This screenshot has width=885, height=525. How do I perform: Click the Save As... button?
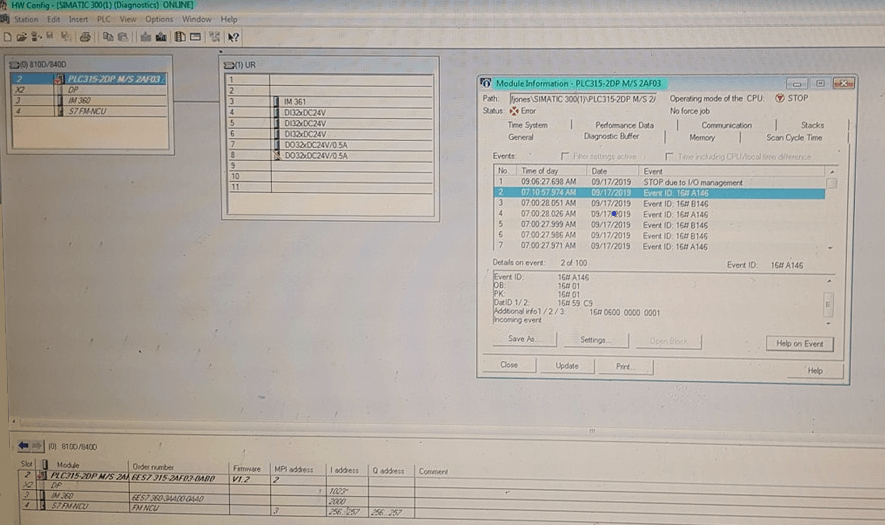click(x=524, y=339)
